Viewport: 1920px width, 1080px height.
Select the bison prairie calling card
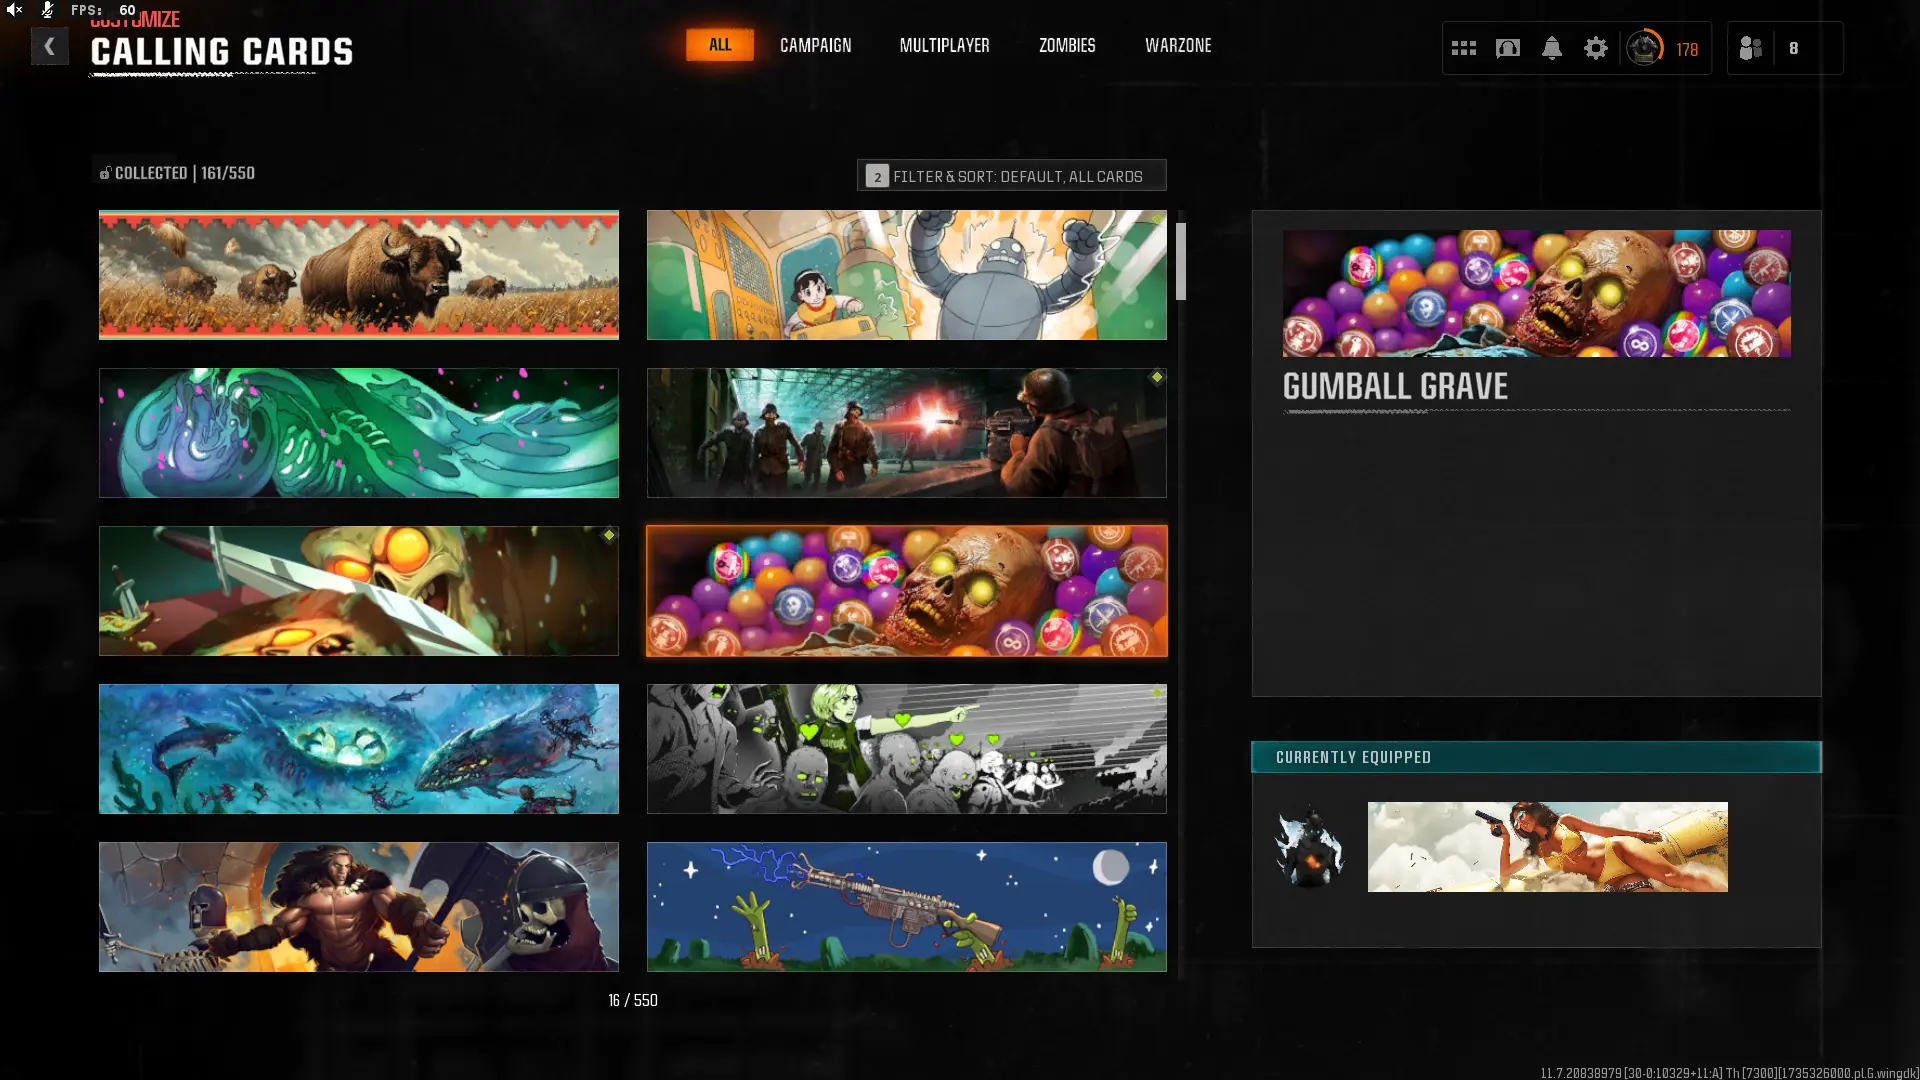[358, 275]
